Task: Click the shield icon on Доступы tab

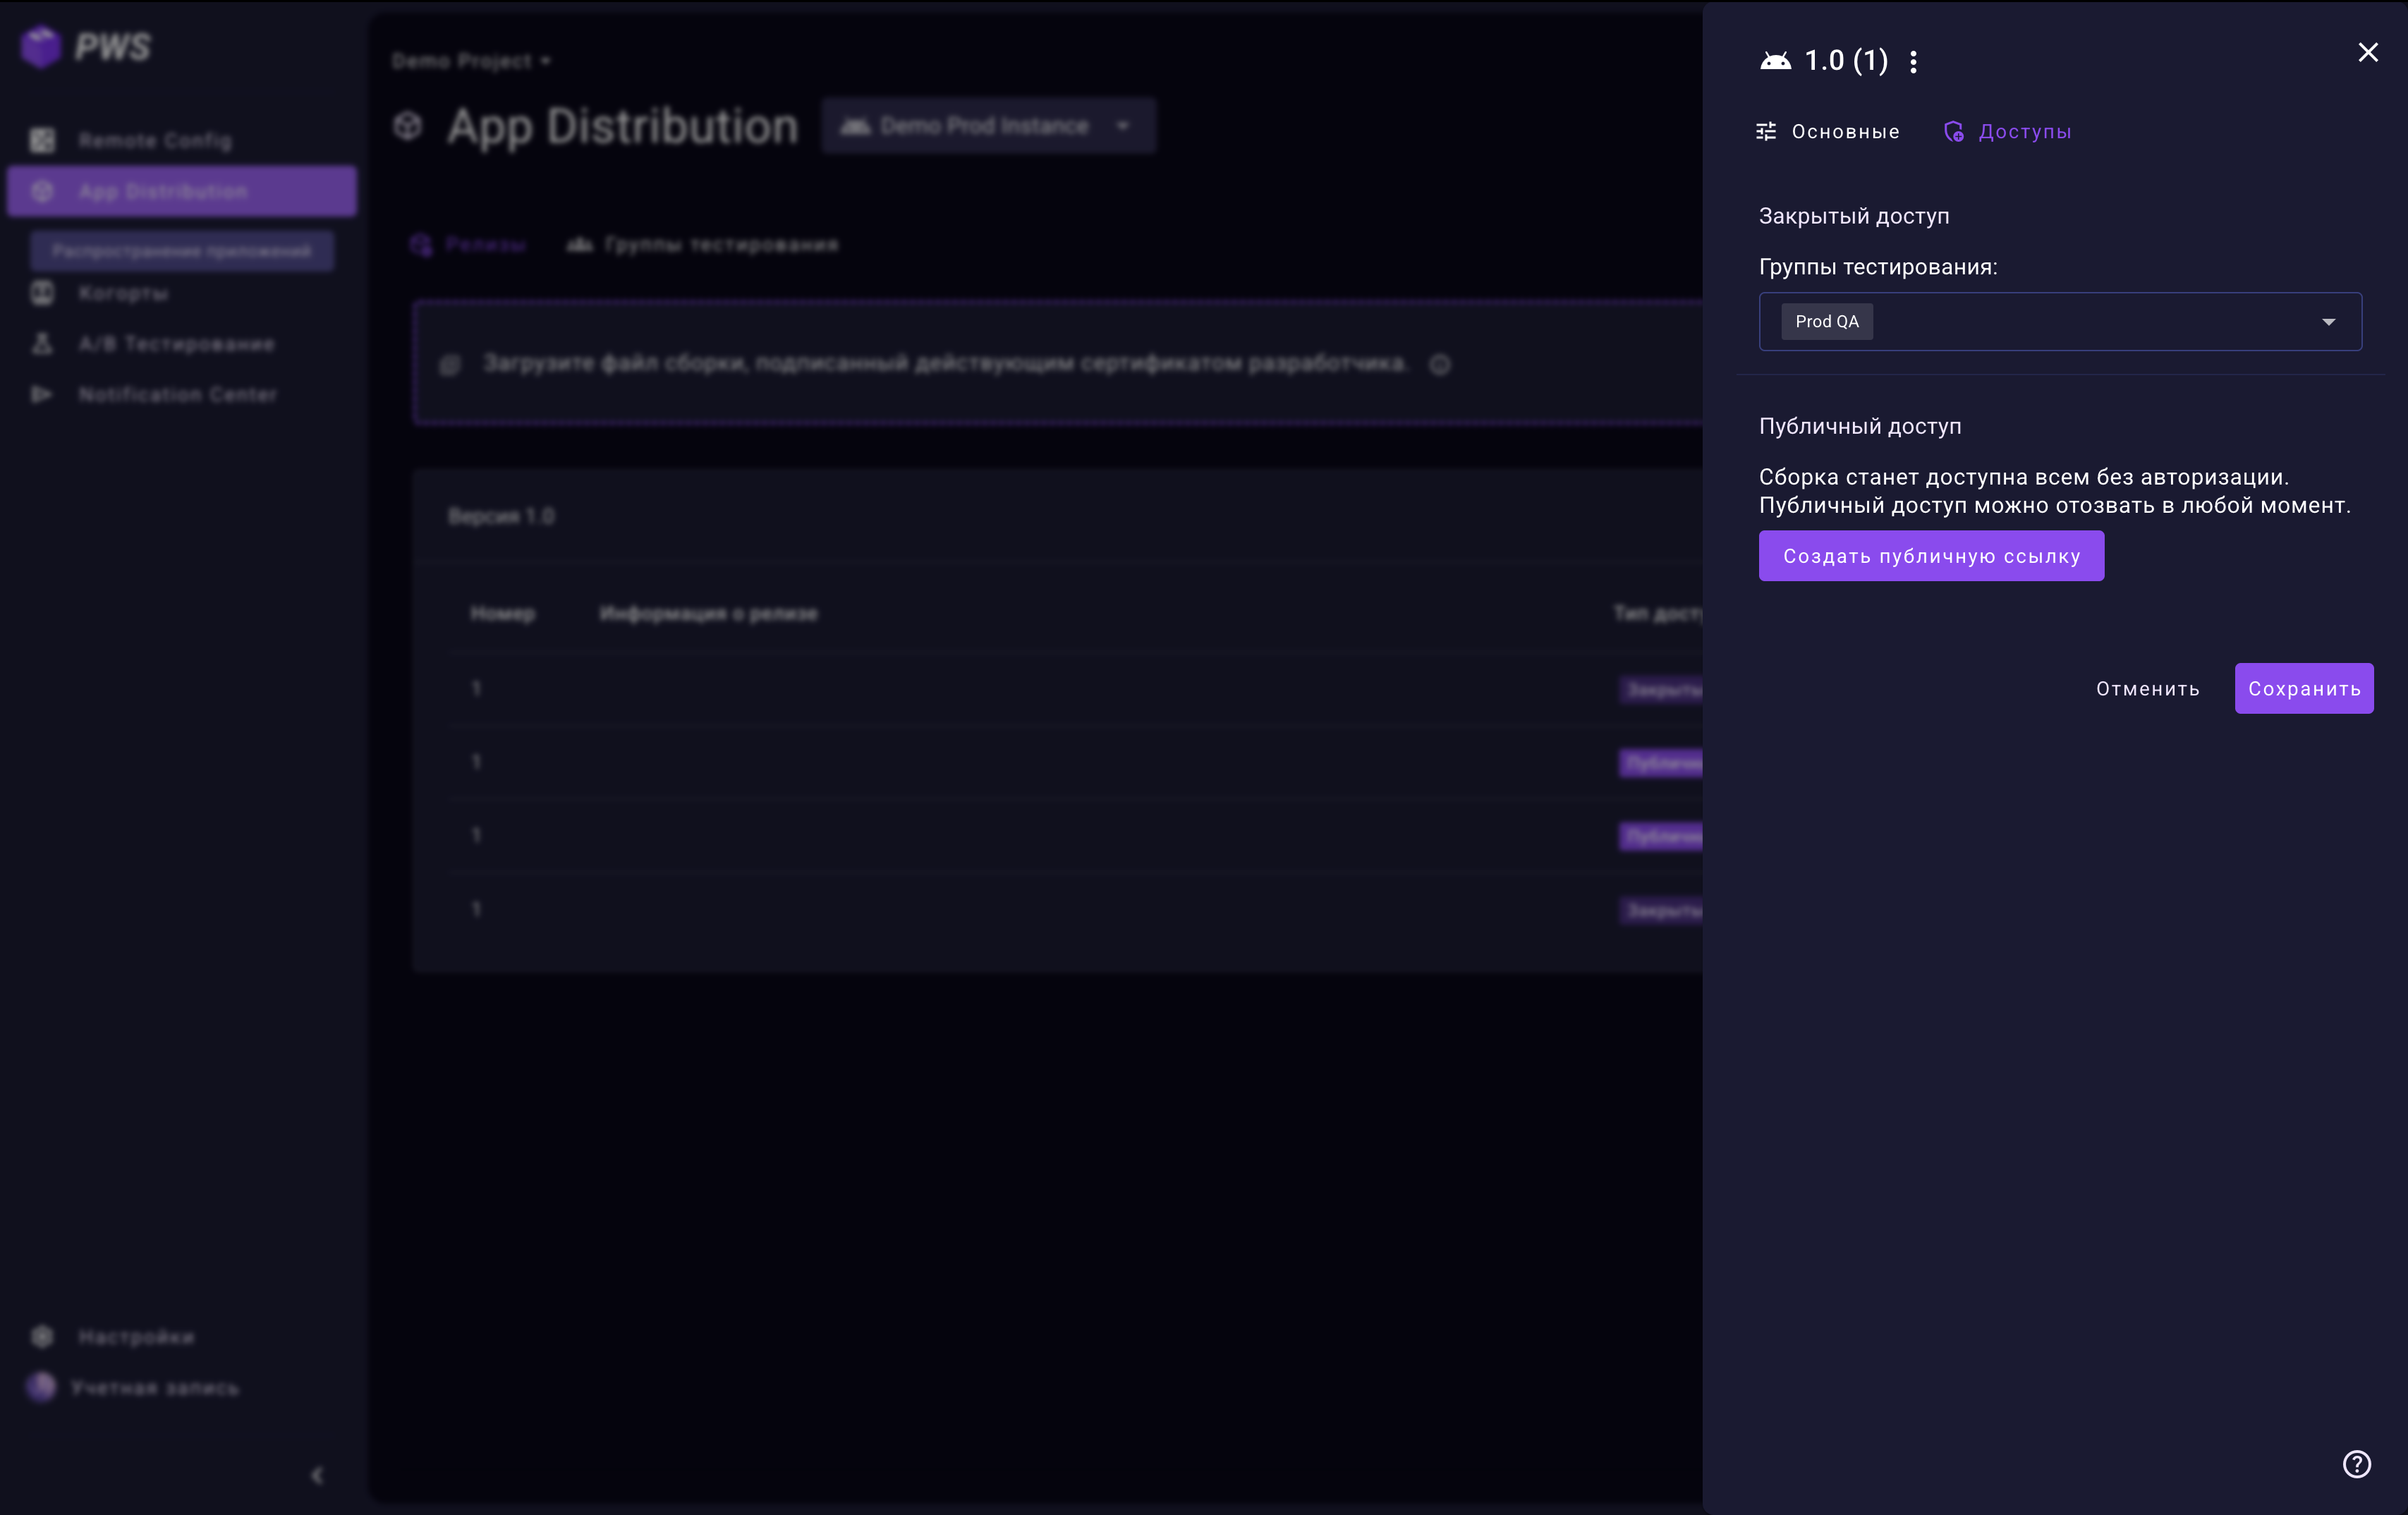Action: pyautogui.click(x=1953, y=132)
